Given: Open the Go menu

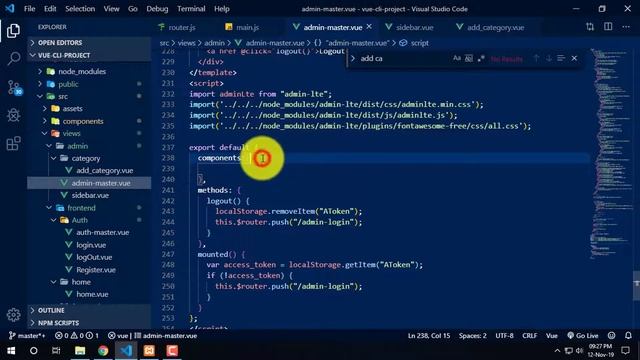Looking at the screenshot, I should [133, 9].
